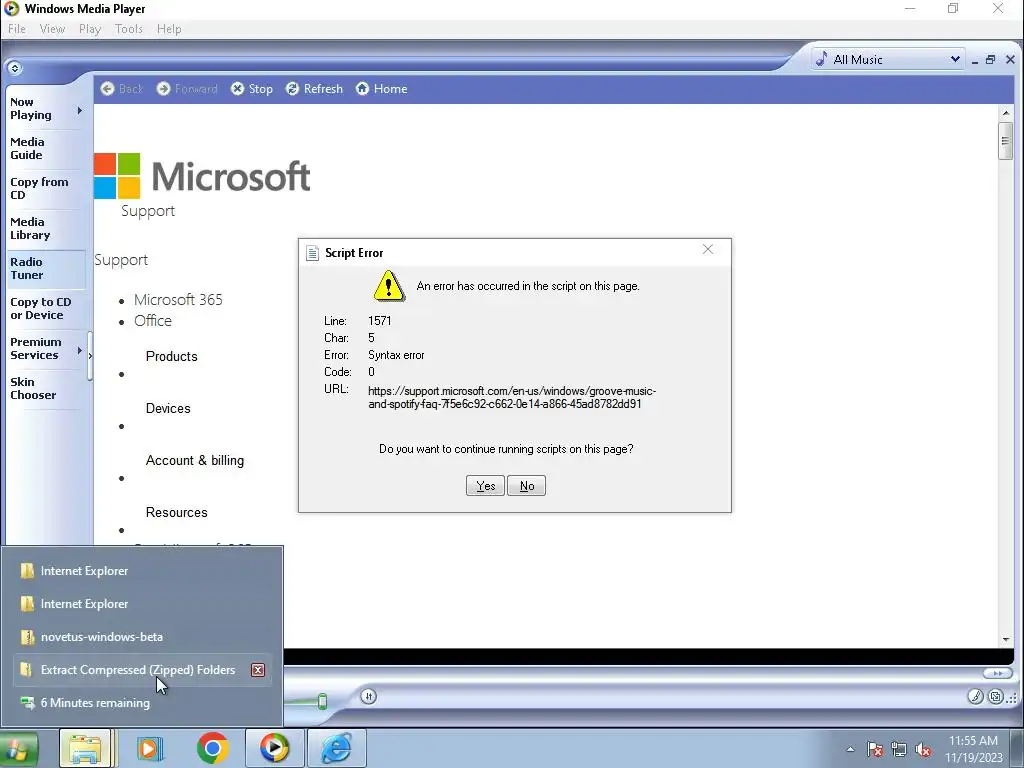
Task: Click the Microsoft logo on the page
Action: coord(202,176)
